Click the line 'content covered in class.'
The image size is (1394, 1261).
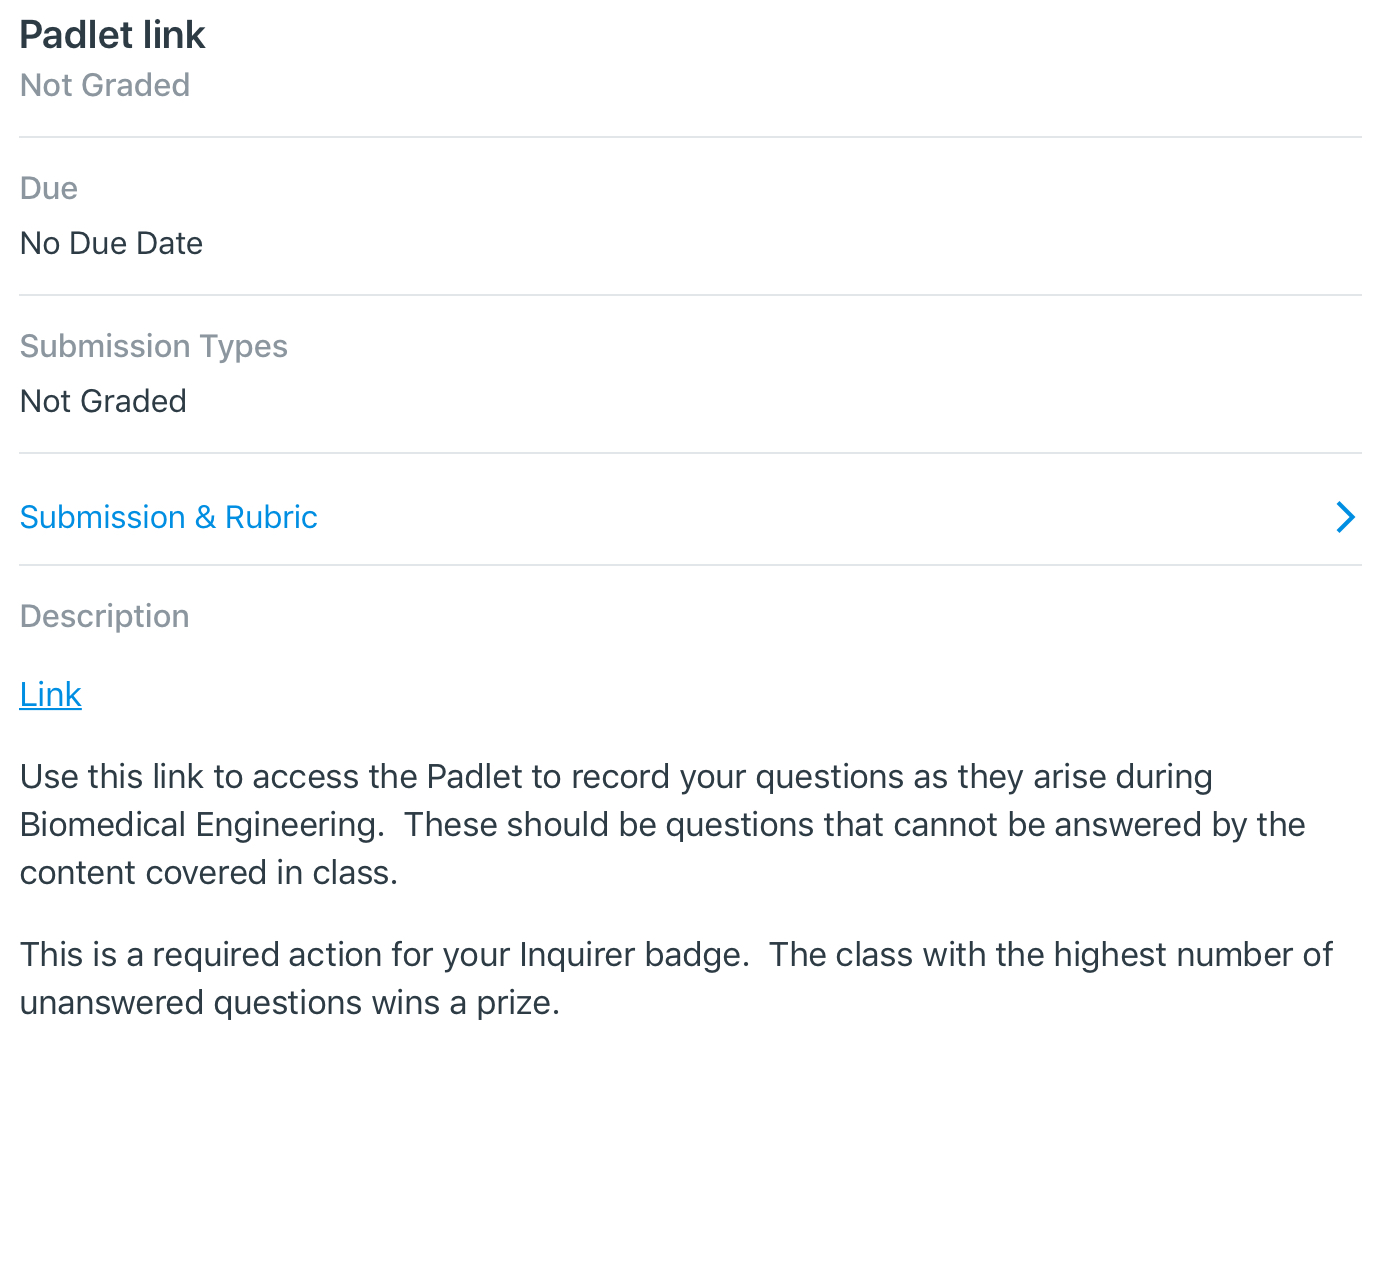coord(208,873)
